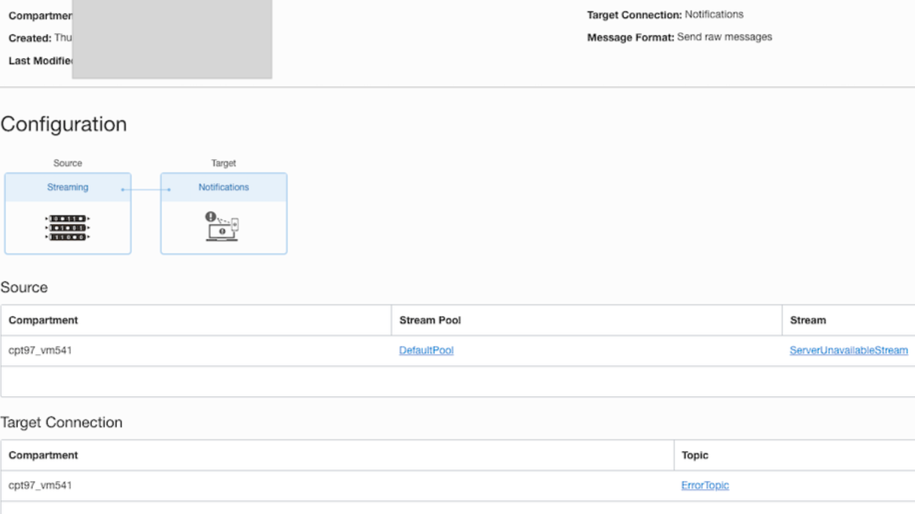Click the Topic column header
The width and height of the screenshot is (915, 514).
pos(694,455)
